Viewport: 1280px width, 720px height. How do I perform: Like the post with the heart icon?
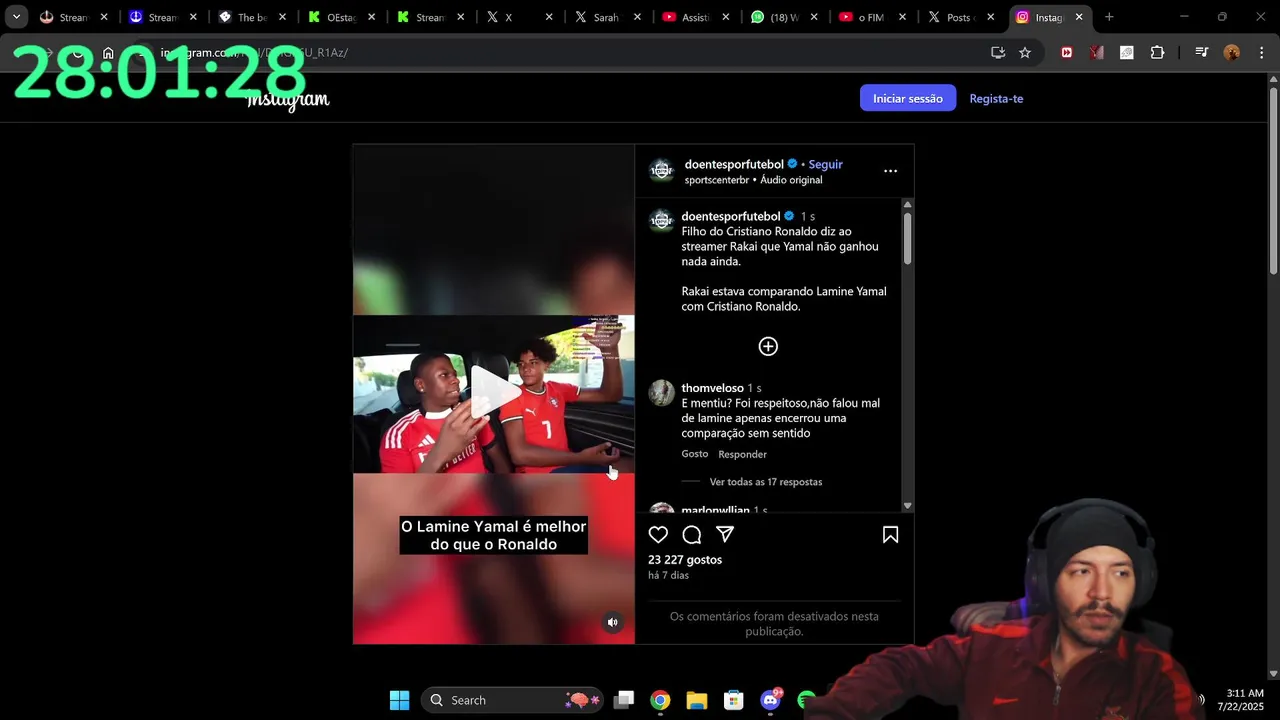[658, 535]
